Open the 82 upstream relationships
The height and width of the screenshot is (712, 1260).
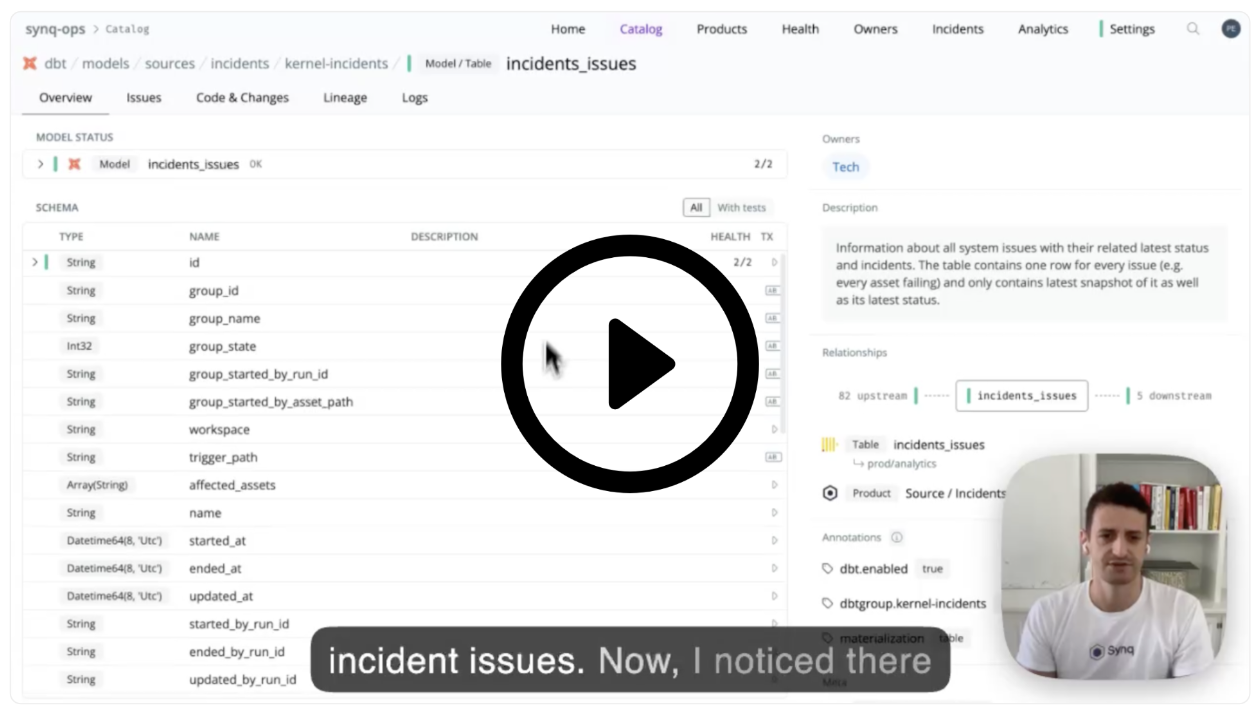(x=873, y=395)
